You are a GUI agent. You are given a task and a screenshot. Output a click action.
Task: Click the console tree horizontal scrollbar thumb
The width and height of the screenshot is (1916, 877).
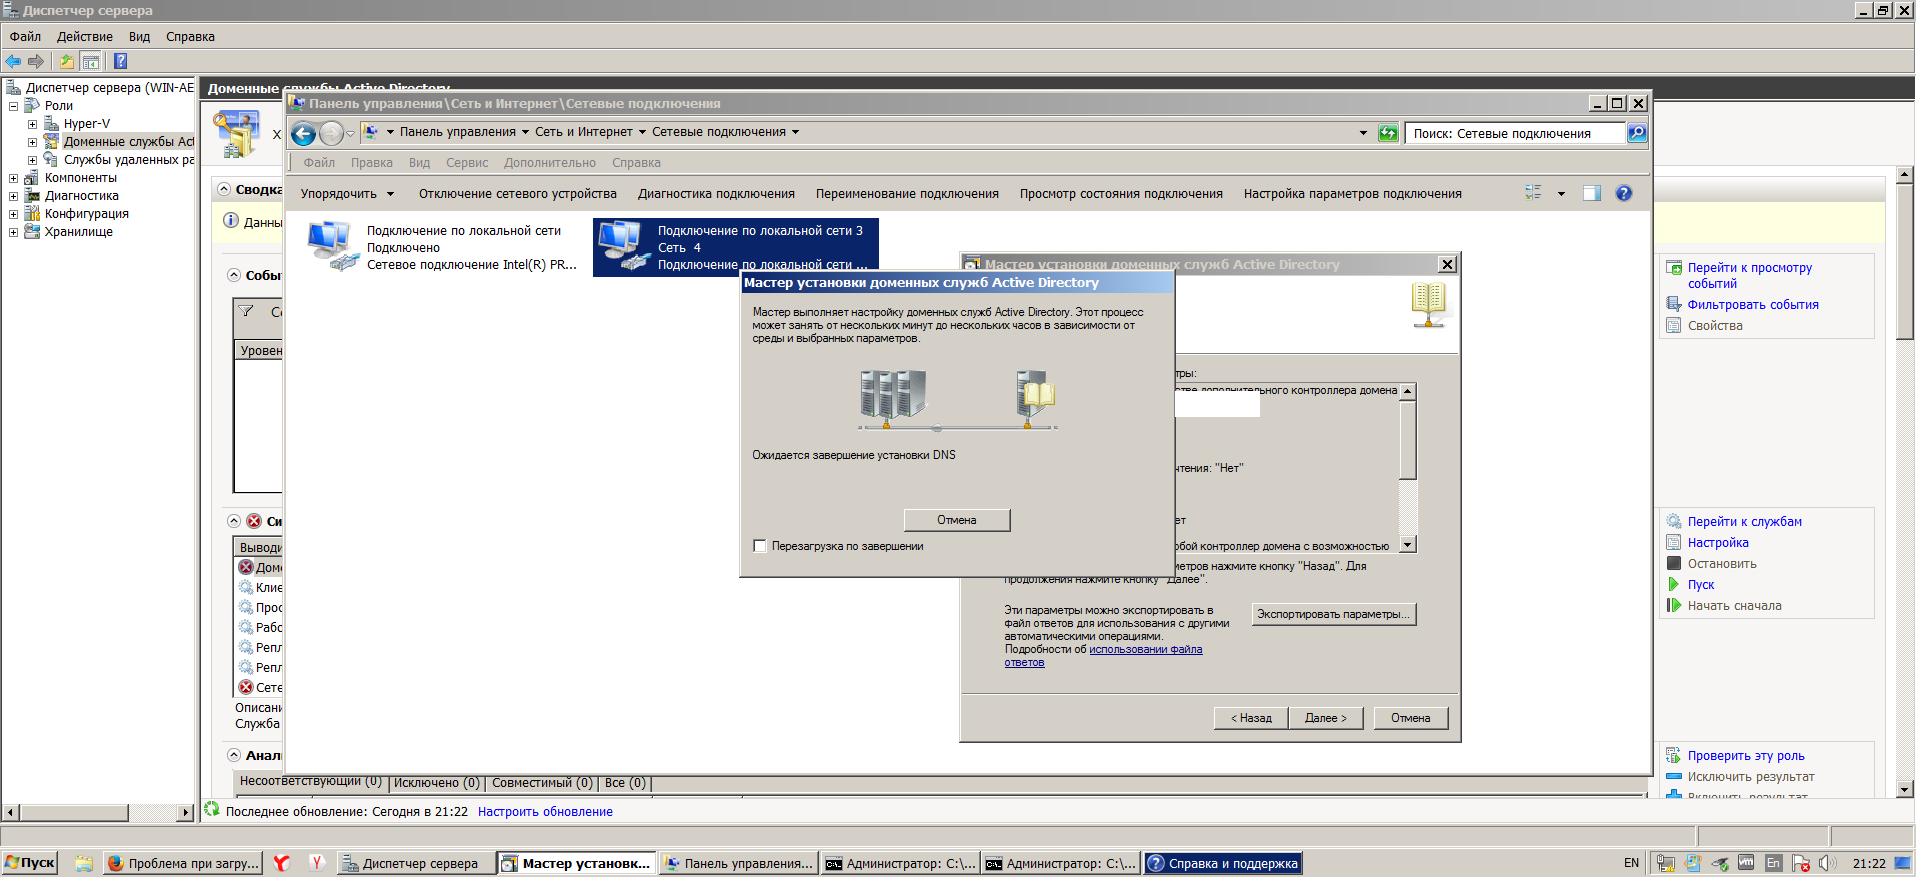point(74,813)
